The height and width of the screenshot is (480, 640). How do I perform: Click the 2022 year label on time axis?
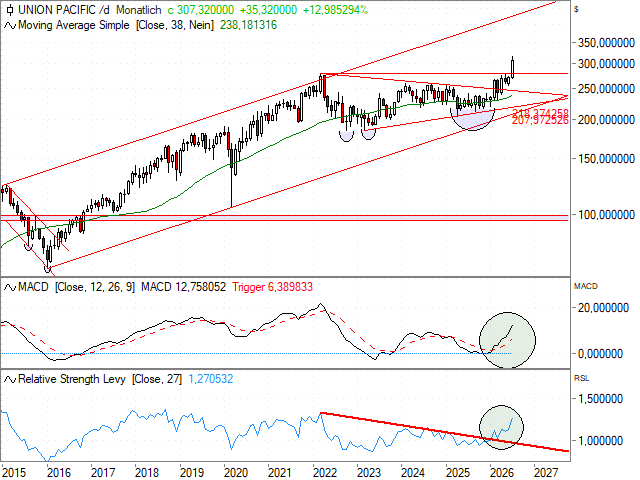coord(324,473)
